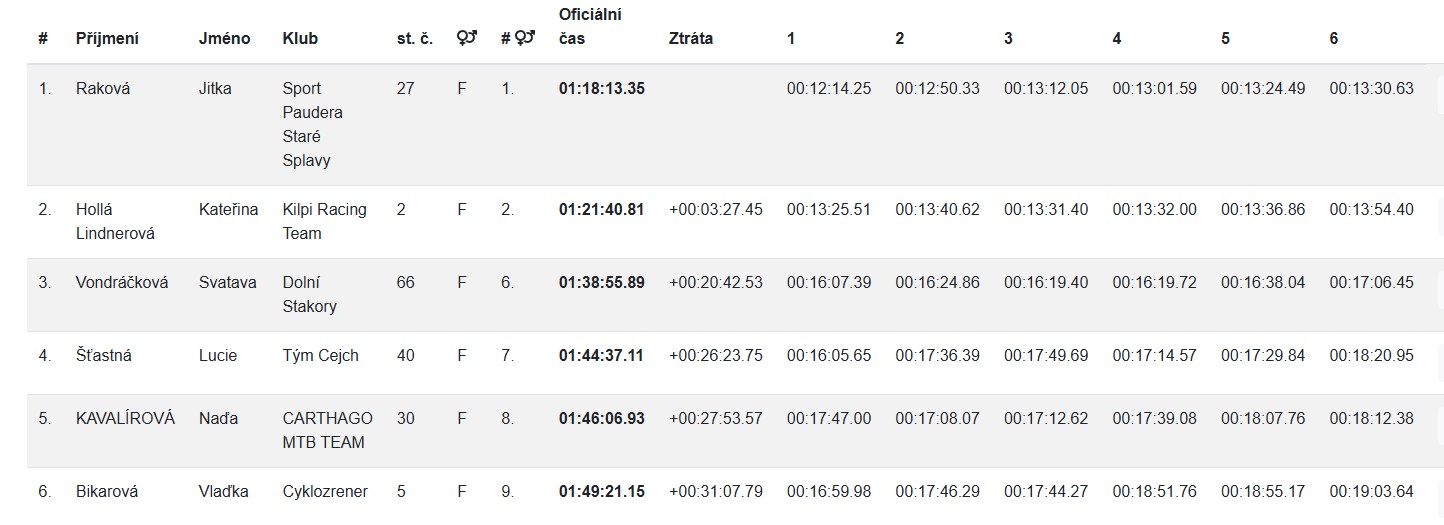The width and height of the screenshot is (1444, 525).
Task: Click the CARTHAGO MTB TEAM club cell
Action: [327, 430]
